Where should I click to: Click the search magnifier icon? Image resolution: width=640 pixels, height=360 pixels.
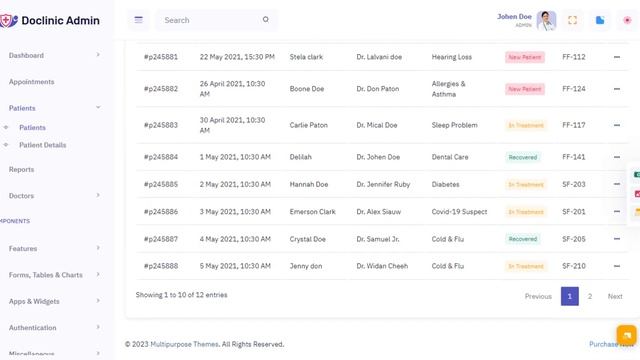(x=266, y=20)
